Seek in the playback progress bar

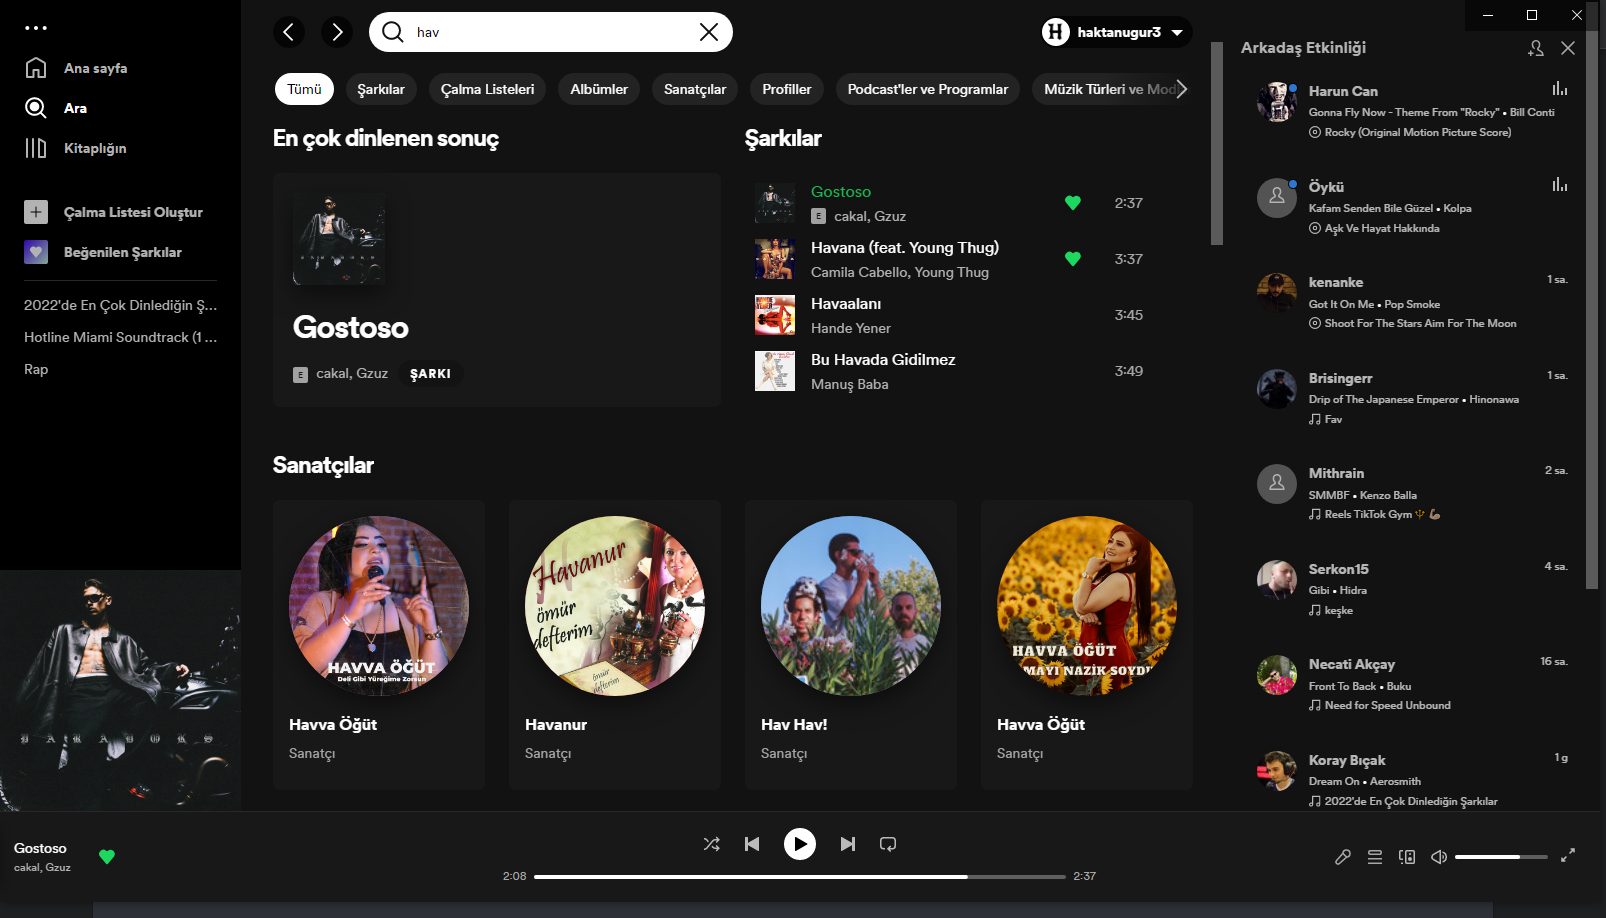(x=800, y=877)
